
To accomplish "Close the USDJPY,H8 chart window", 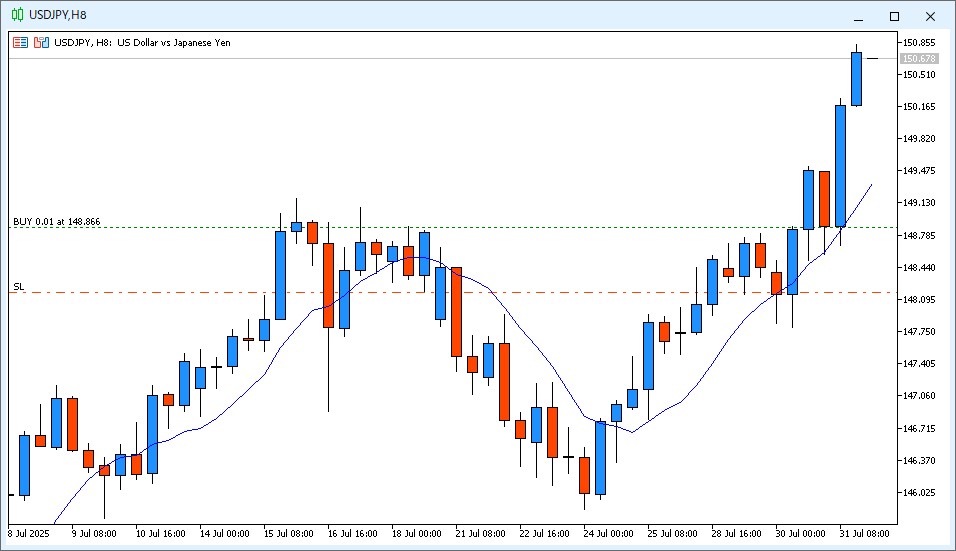I will click(930, 16).
